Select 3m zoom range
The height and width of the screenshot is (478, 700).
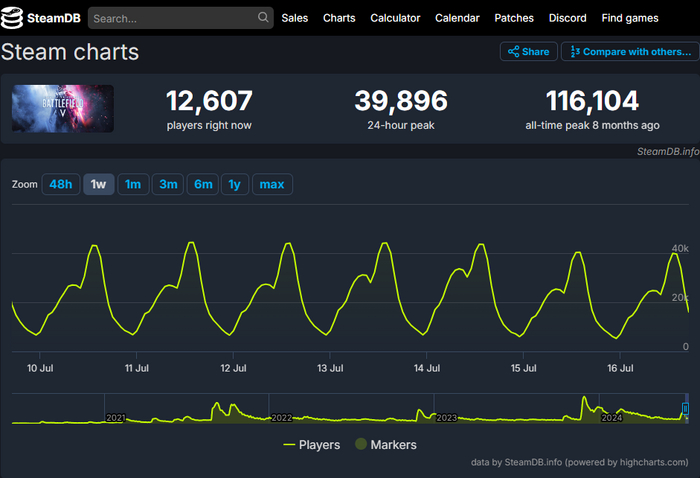(x=168, y=184)
